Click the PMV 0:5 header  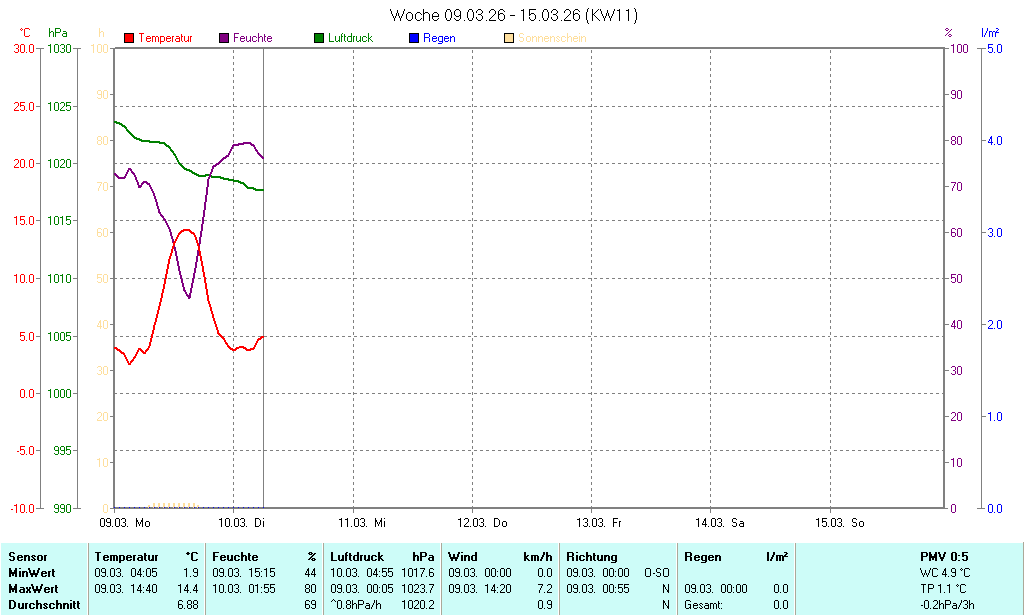point(944,557)
